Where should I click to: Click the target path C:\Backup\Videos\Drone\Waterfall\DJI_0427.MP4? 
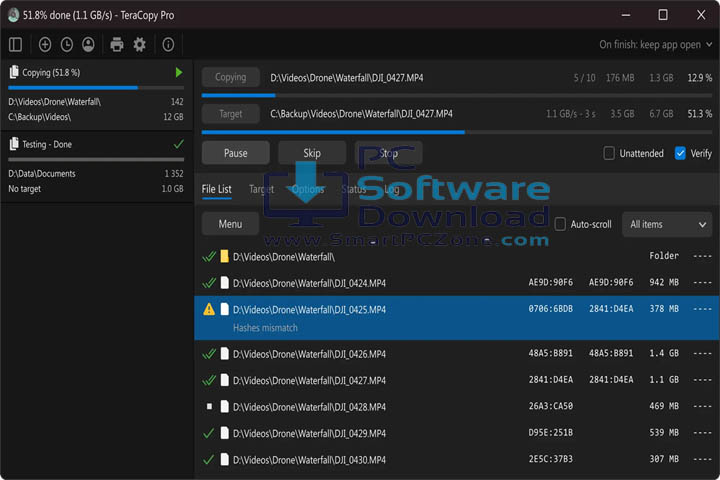pyautogui.click(x=361, y=113)
